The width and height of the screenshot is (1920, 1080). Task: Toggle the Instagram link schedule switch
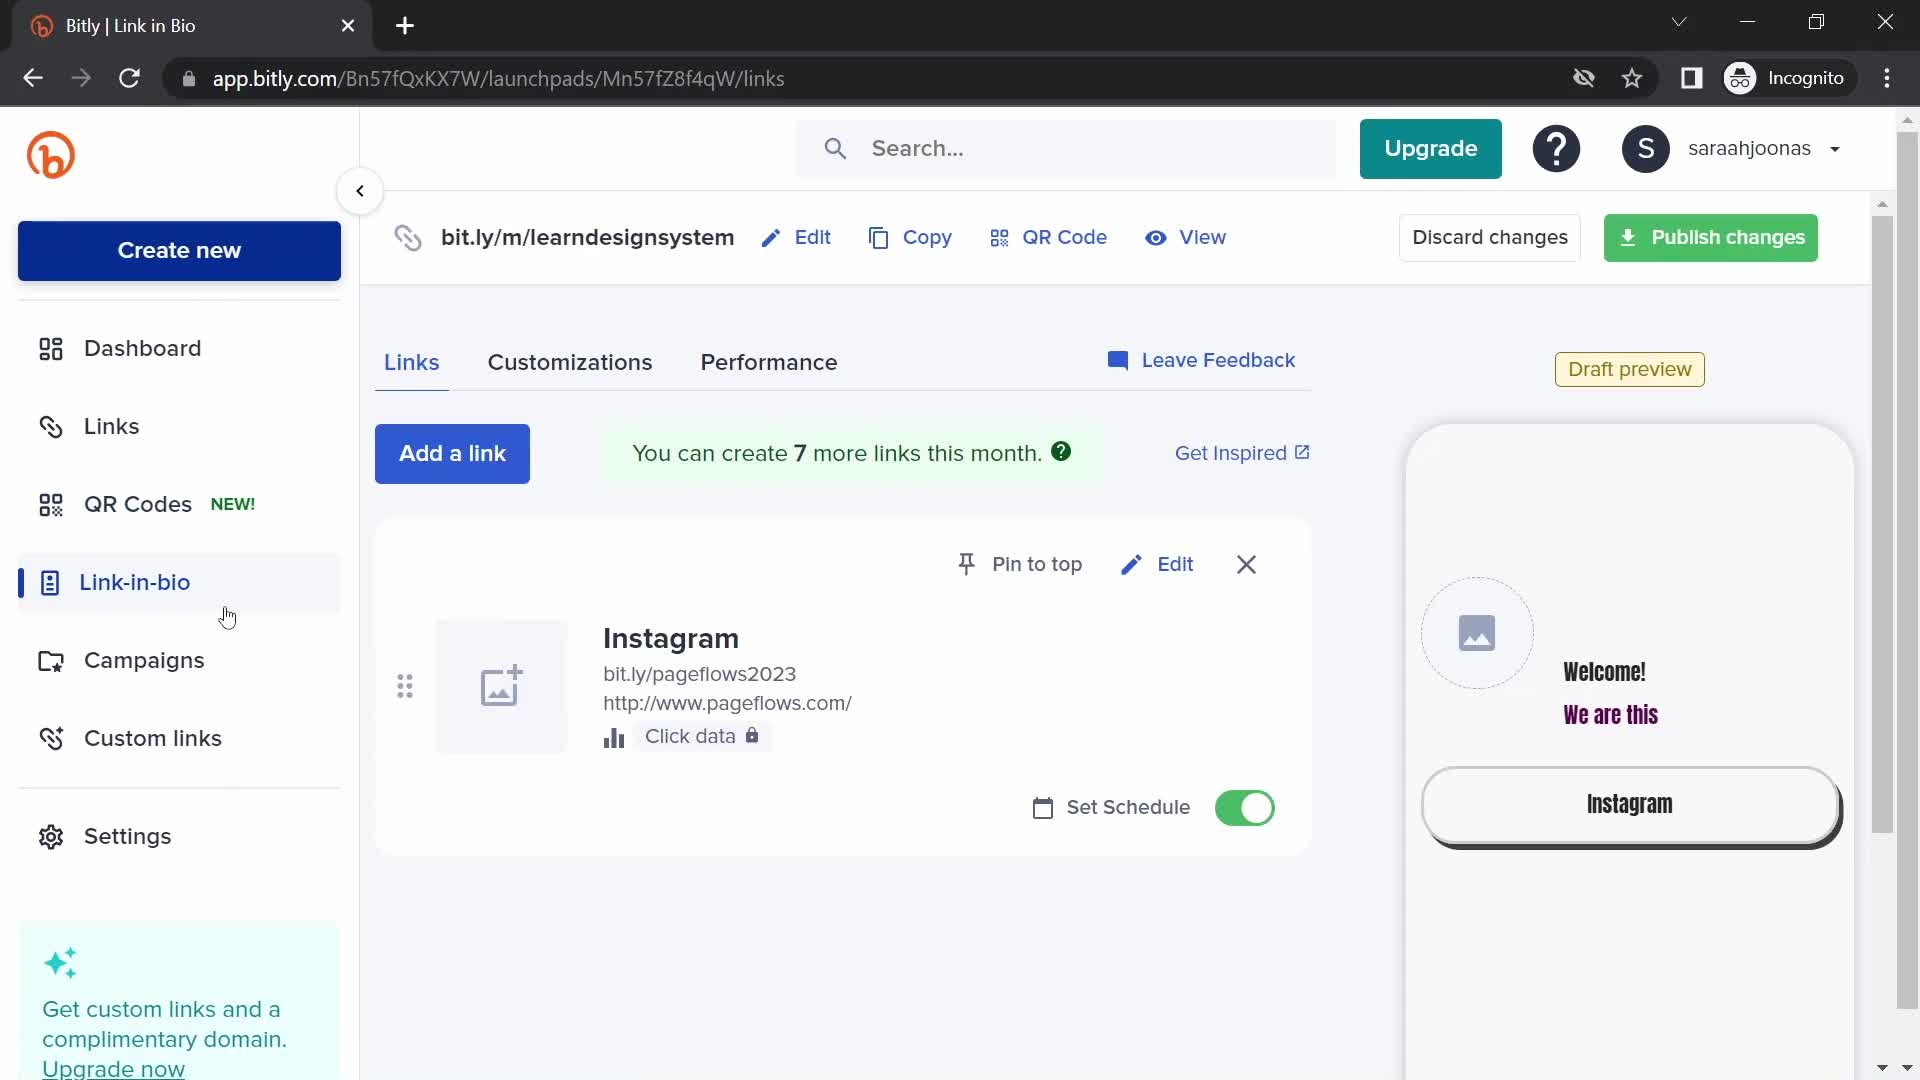(1245, 807)
